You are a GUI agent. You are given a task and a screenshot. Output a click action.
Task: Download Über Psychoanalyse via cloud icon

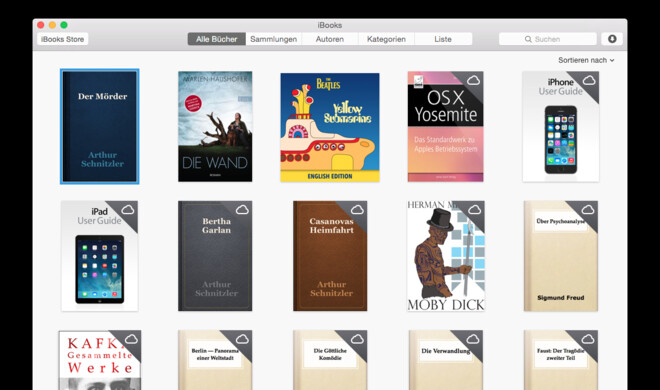(588, 210)
